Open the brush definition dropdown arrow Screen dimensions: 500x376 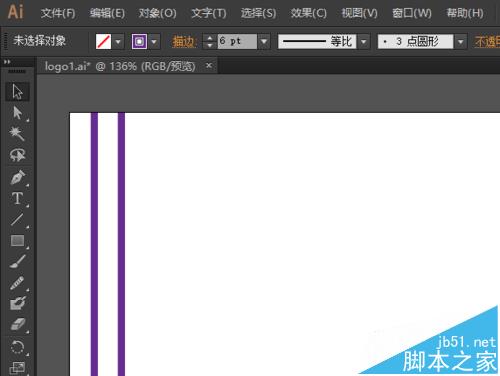click(460, 42)
